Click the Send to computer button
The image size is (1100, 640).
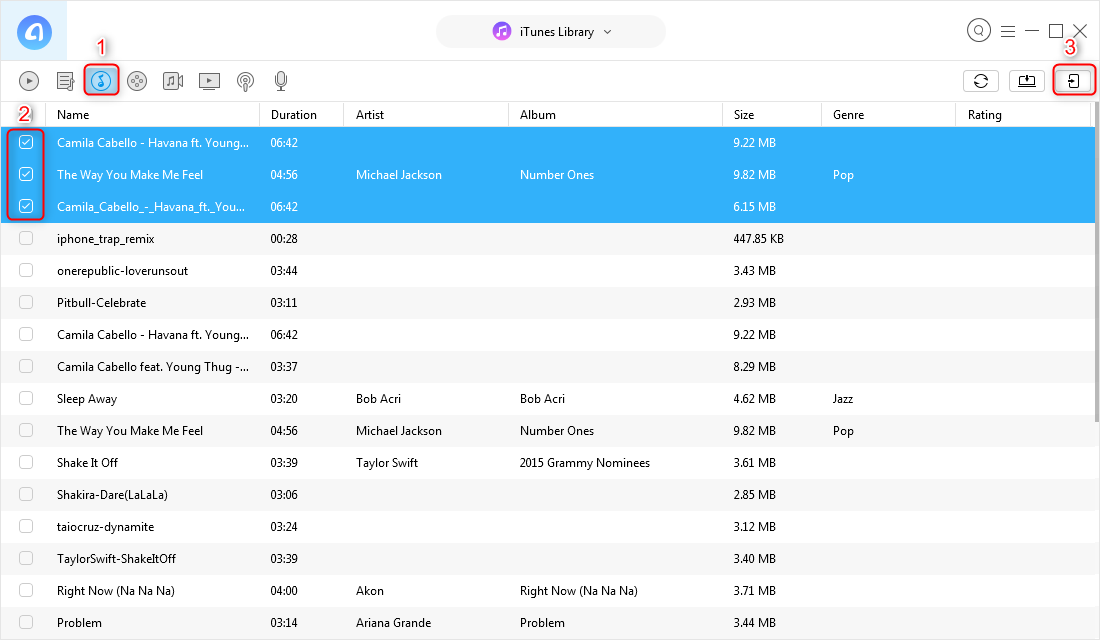click(1026, 81)
